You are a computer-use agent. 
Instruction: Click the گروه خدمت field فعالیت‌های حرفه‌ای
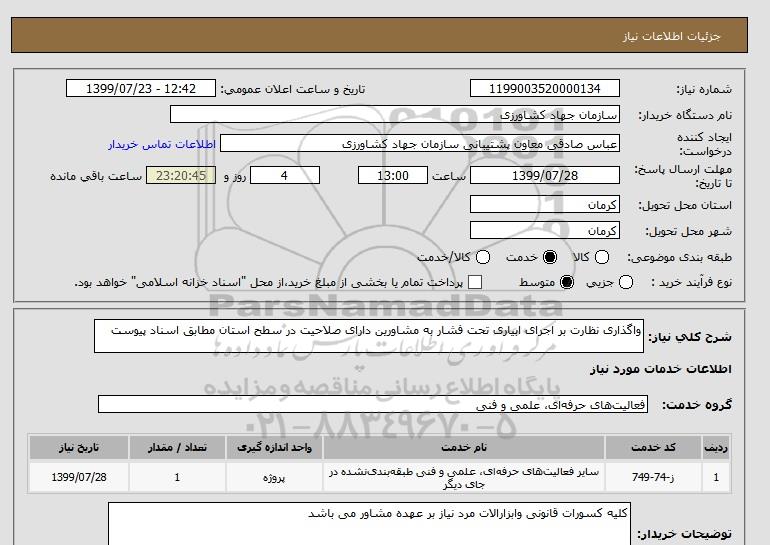(x=373, y=405)
